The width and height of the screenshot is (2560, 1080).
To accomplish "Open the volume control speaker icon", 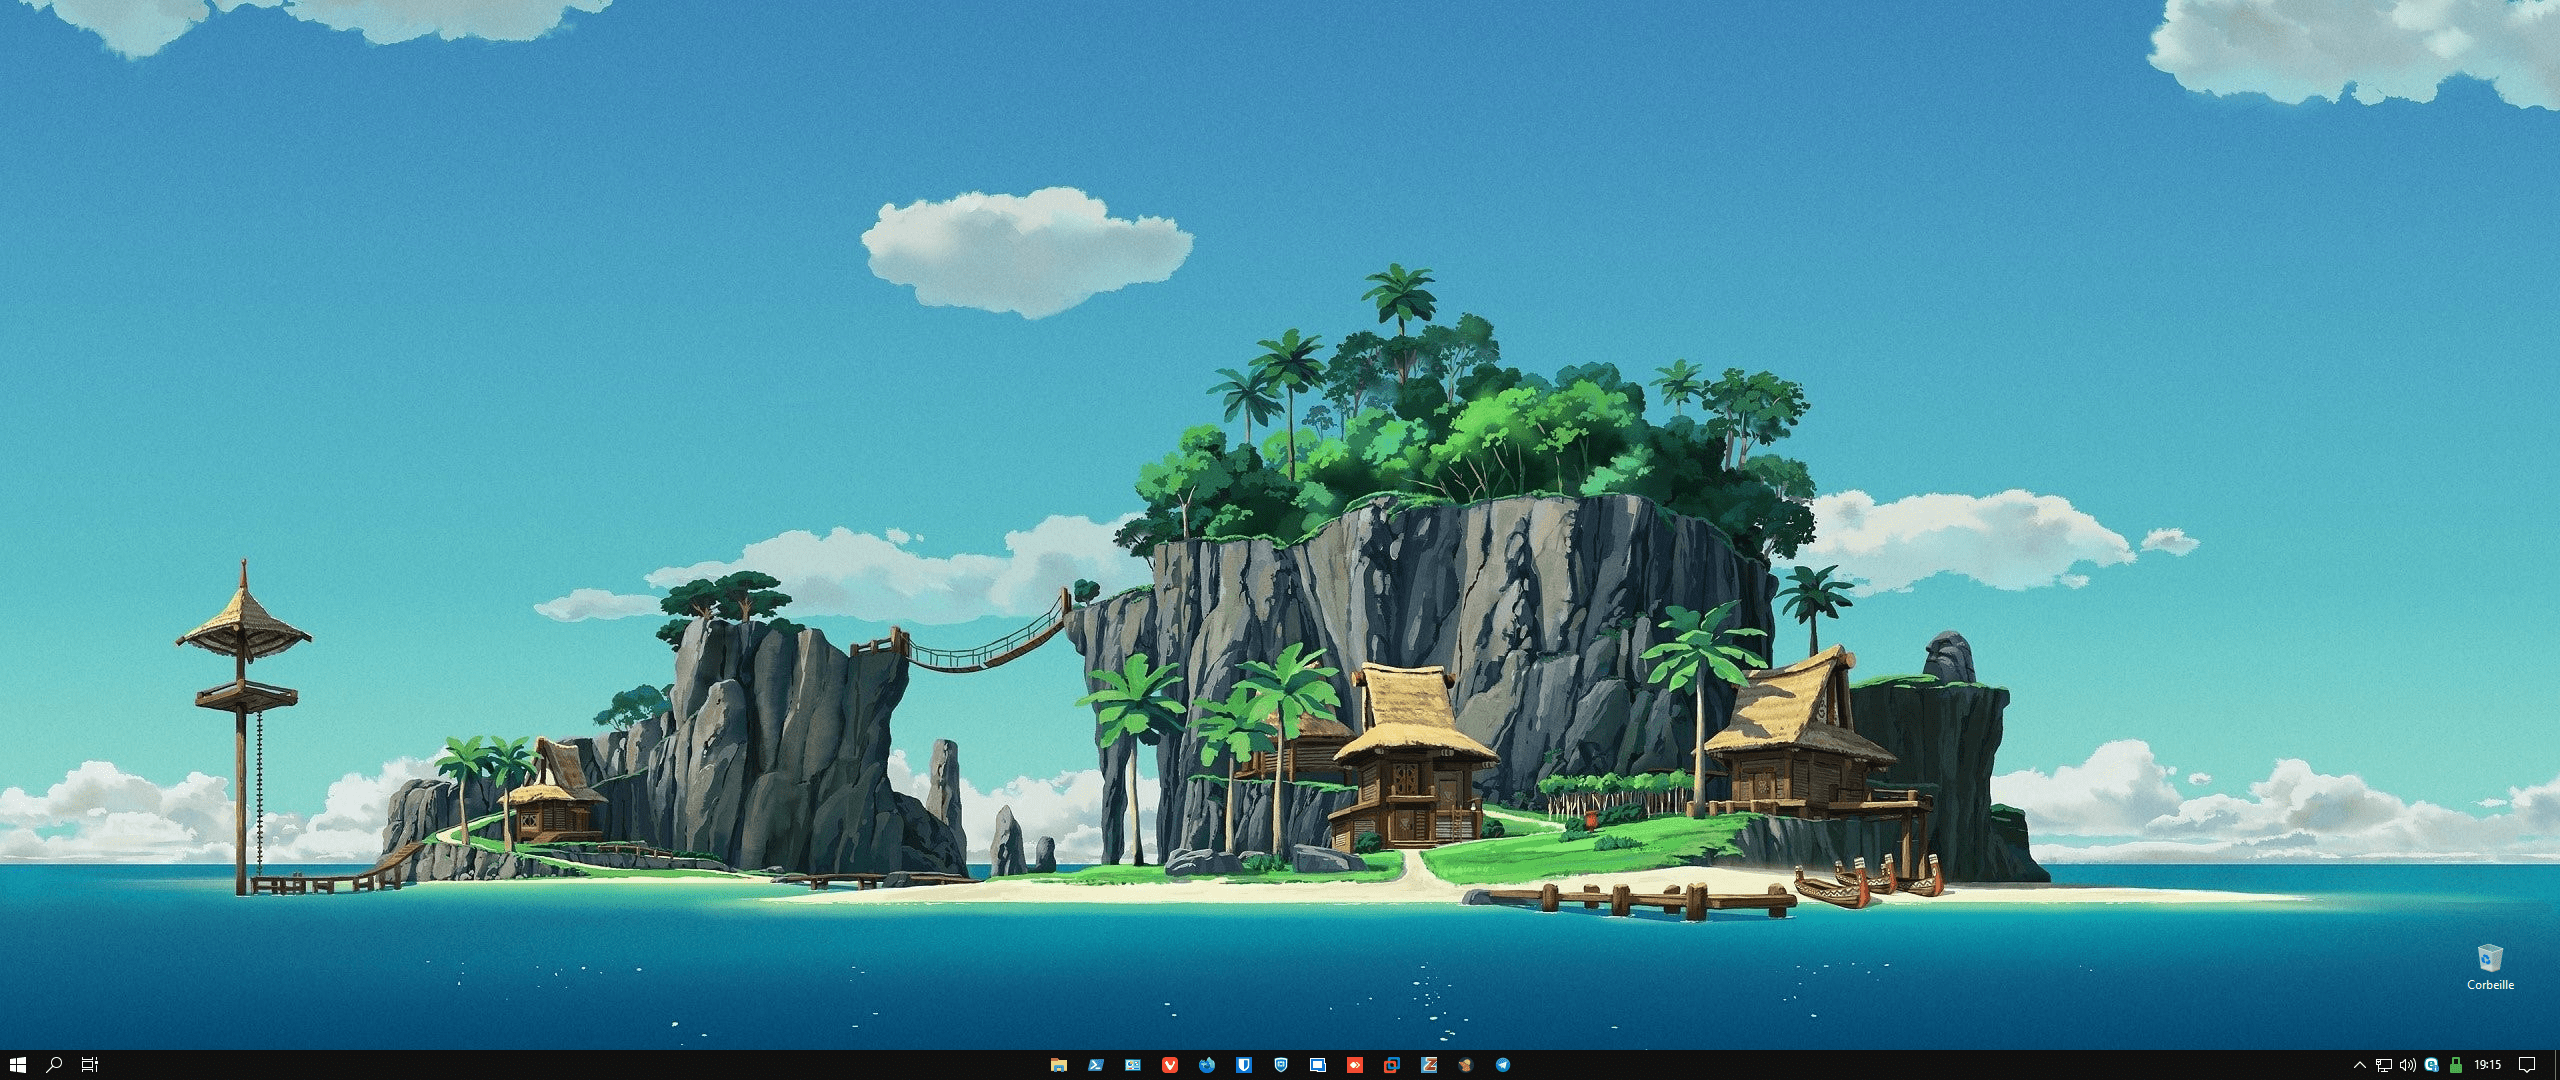I will (2407, 1065).
